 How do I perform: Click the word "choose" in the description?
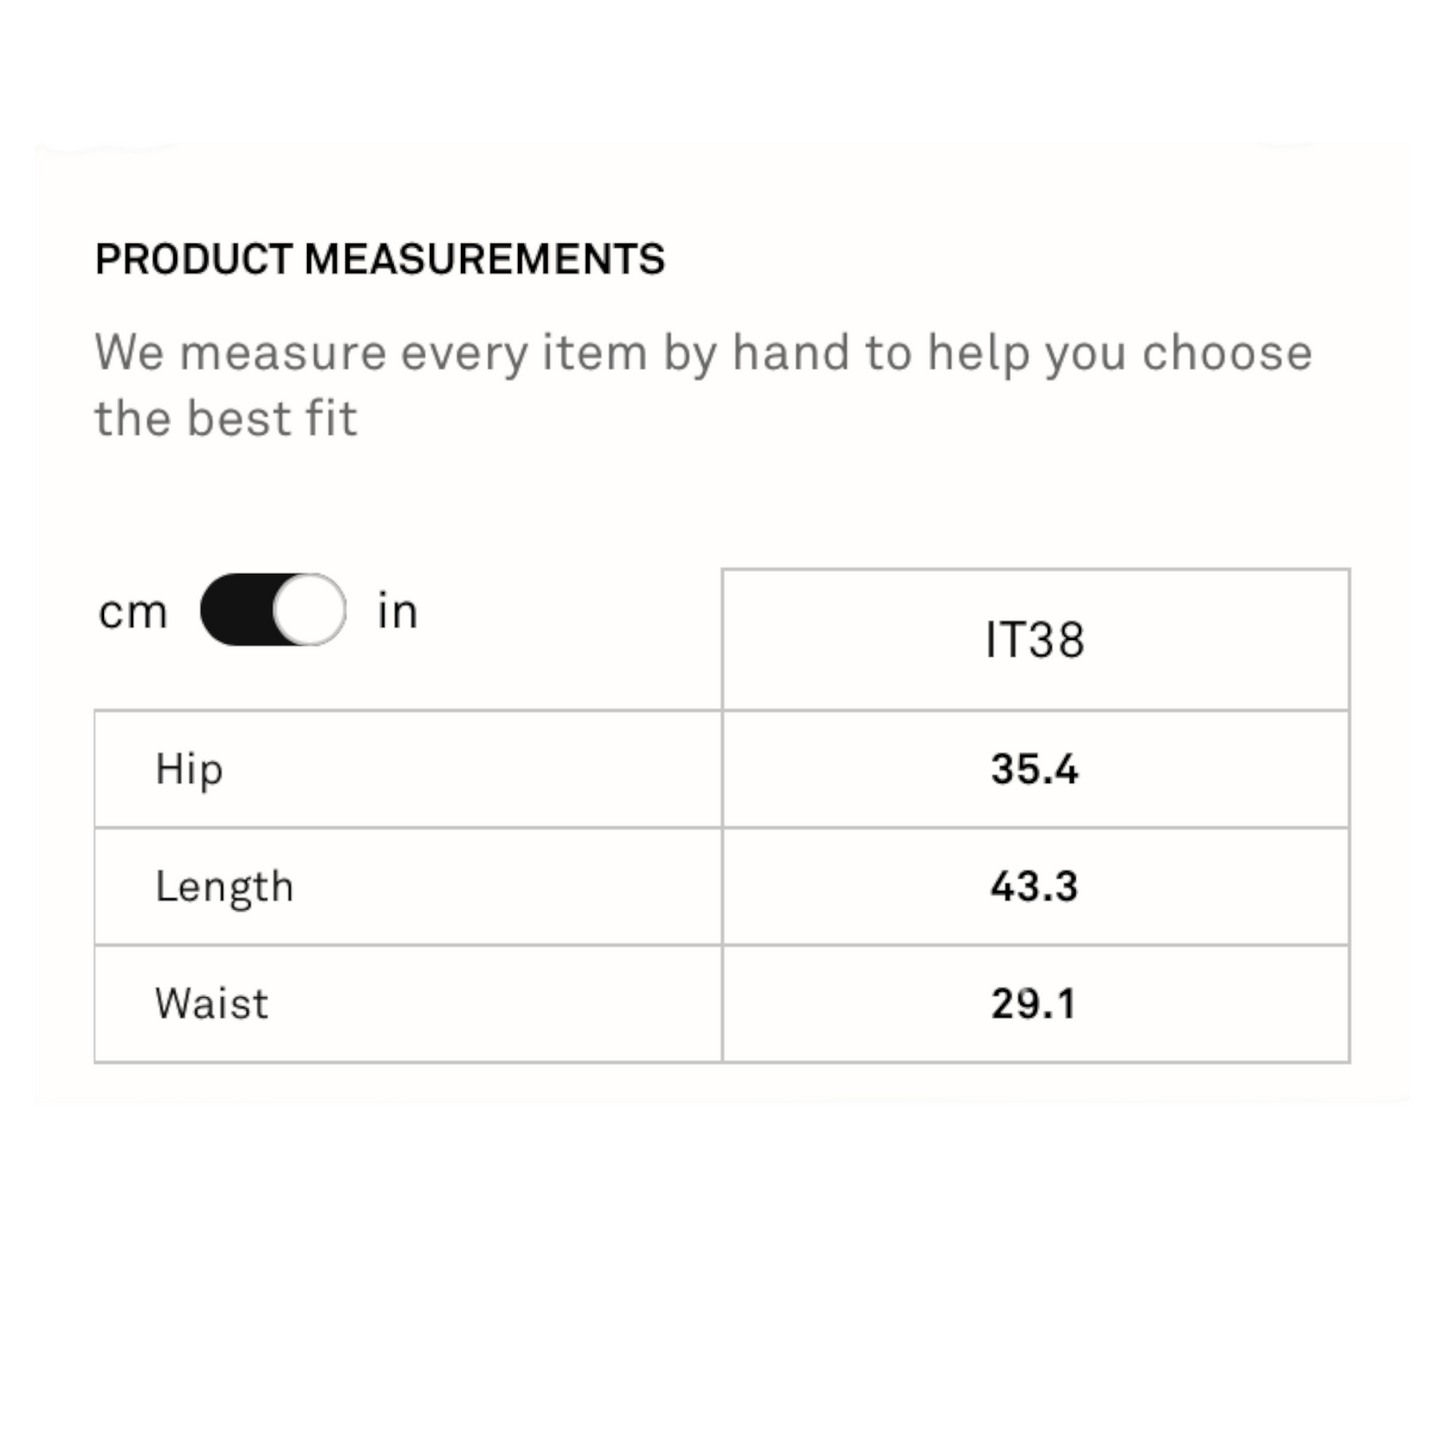pos(1227,353)
